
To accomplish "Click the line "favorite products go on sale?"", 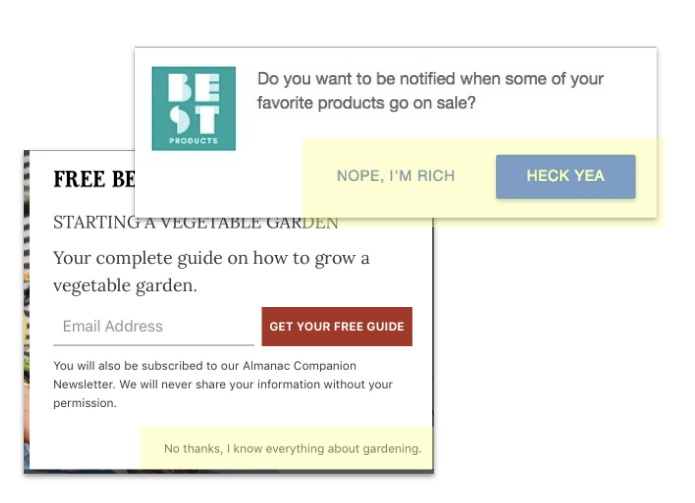I will [366, 103].
